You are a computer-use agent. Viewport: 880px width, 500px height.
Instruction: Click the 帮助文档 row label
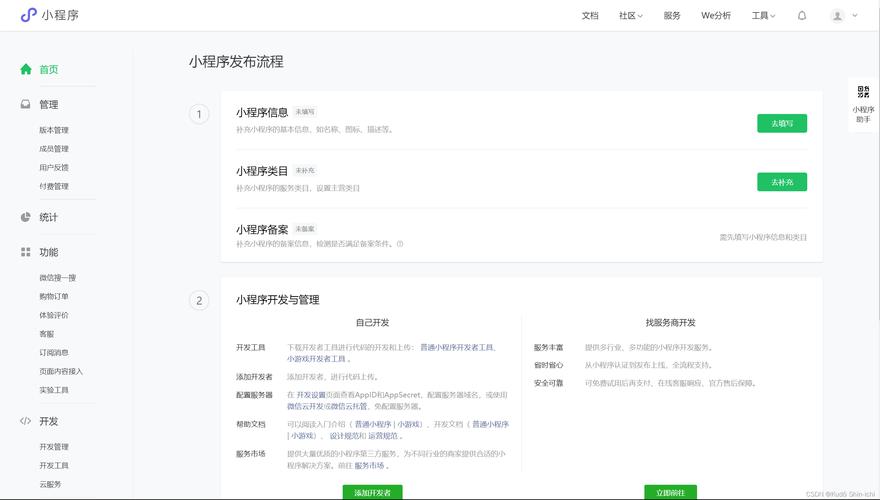click(250, 424)
